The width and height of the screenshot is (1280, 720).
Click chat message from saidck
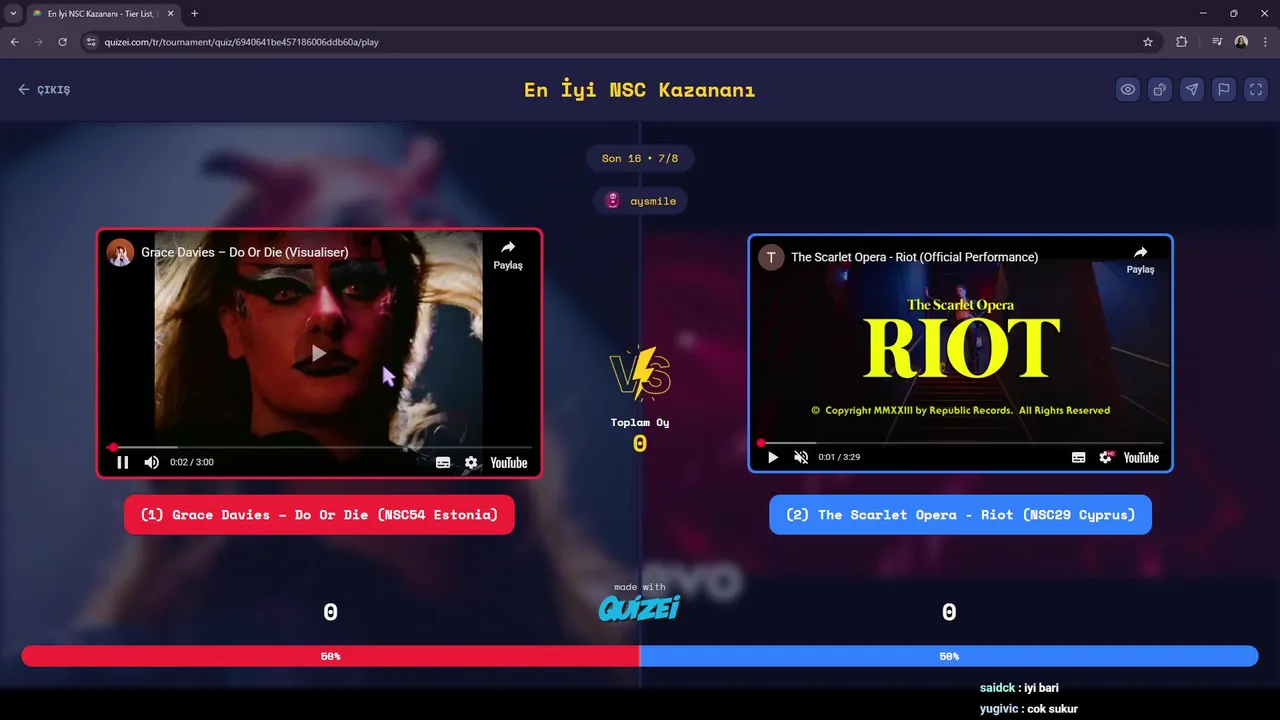pyautogui.click(x=1019, y=688)
